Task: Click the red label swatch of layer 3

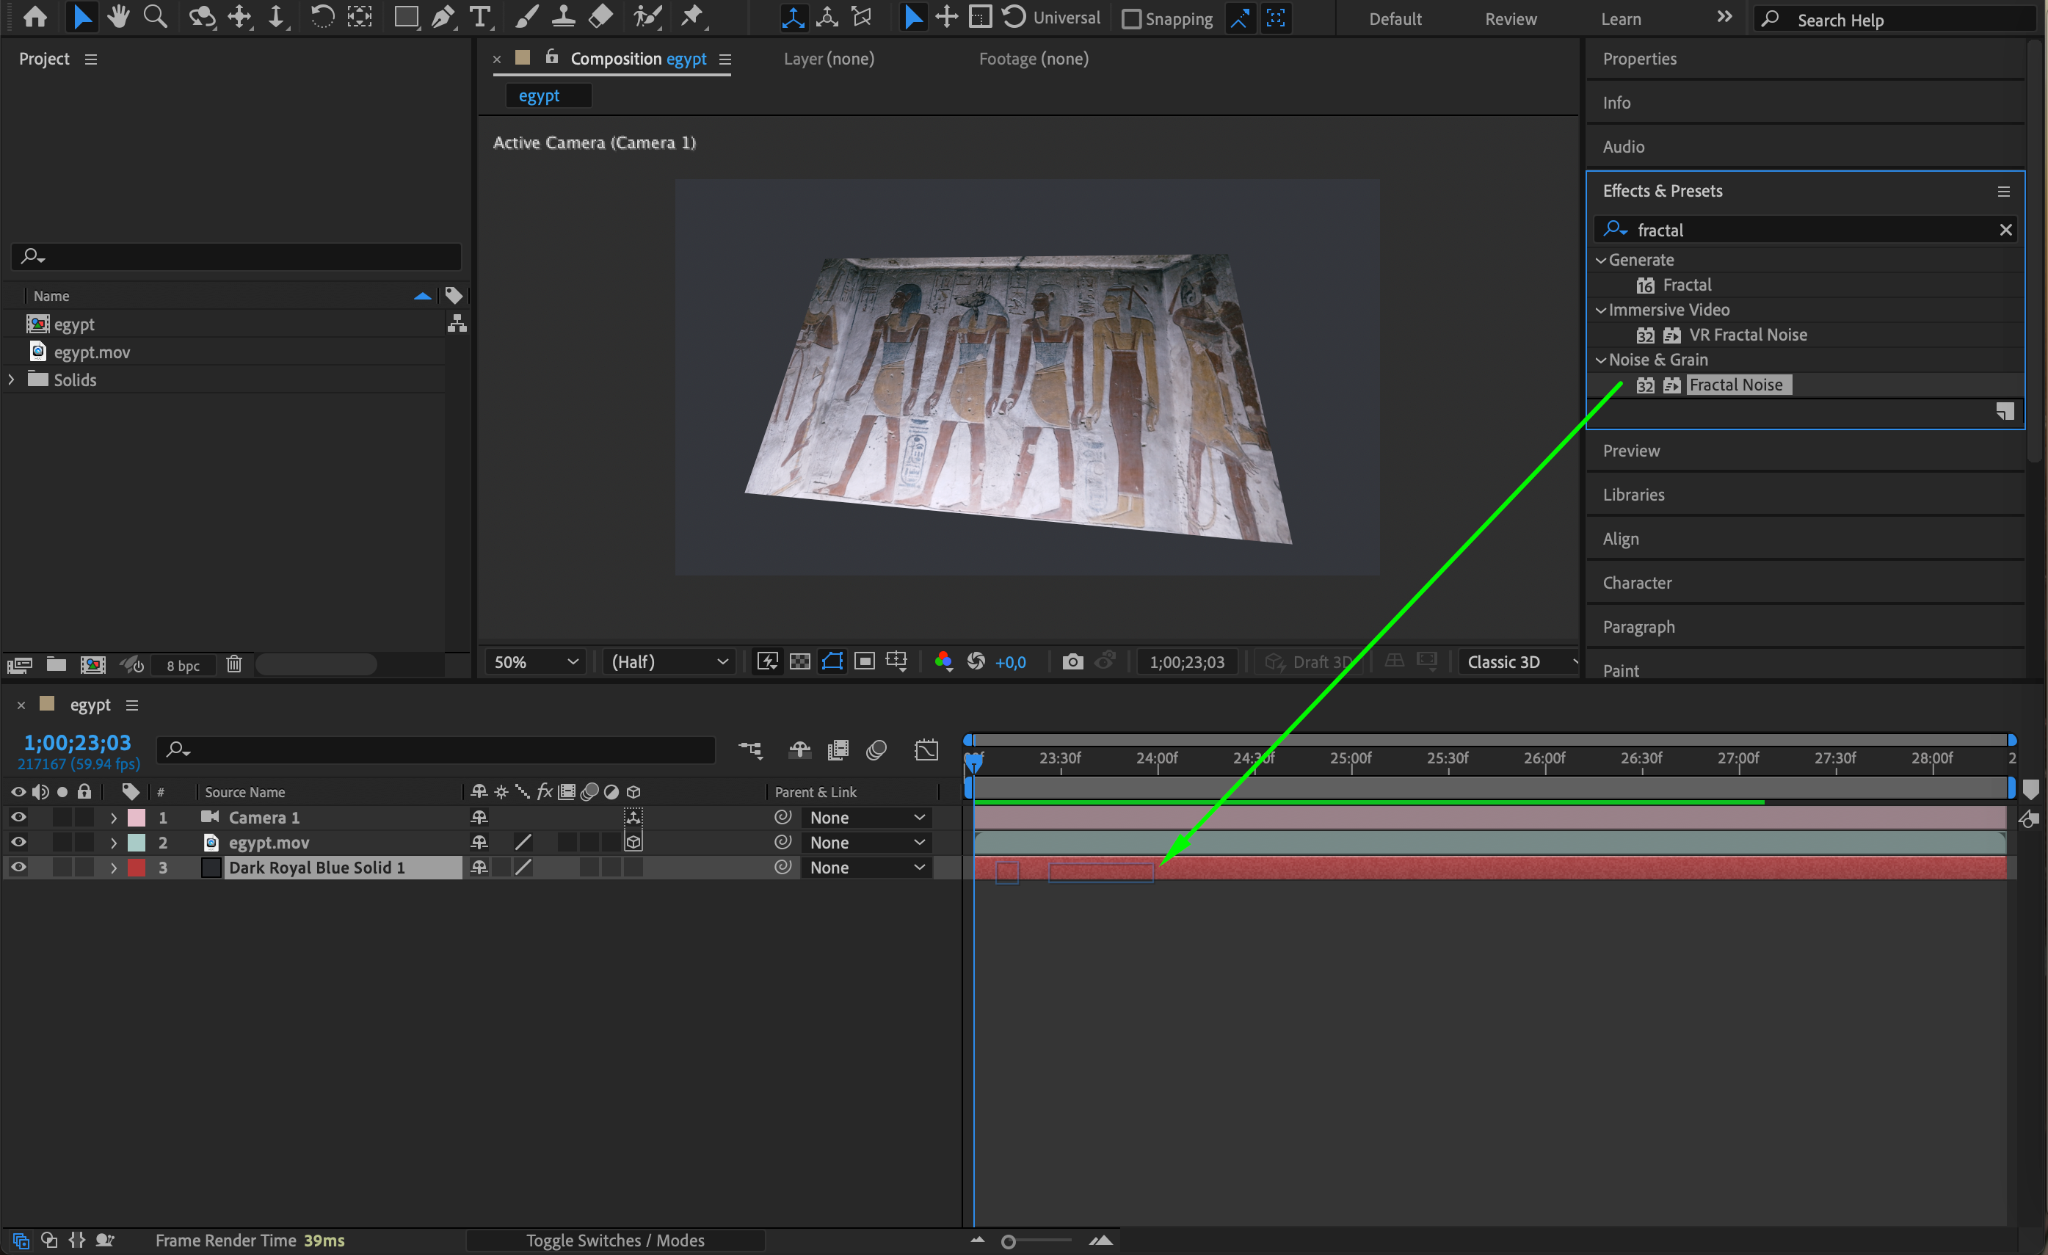Action: pyautogui.click(x=137, y=868)
